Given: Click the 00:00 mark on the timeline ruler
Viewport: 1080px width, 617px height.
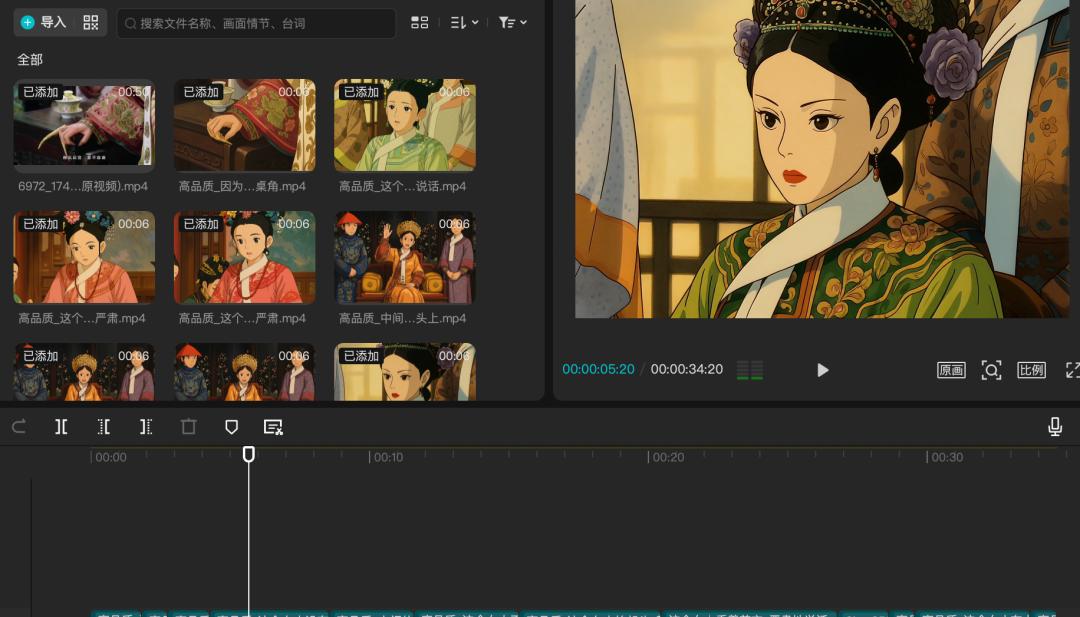Looking at the screenshot, I should click(x=110, y=457).
